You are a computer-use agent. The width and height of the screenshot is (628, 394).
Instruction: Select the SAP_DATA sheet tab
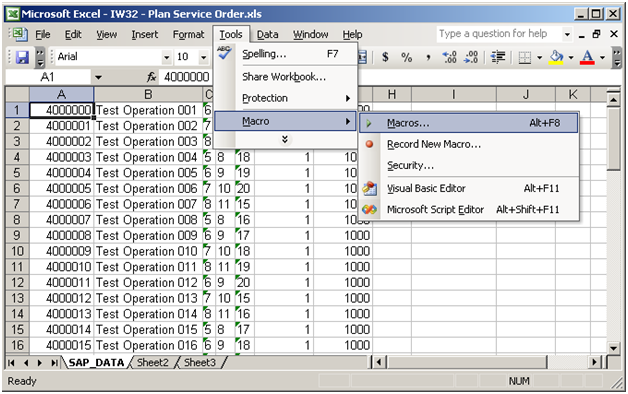coord(96,363)
